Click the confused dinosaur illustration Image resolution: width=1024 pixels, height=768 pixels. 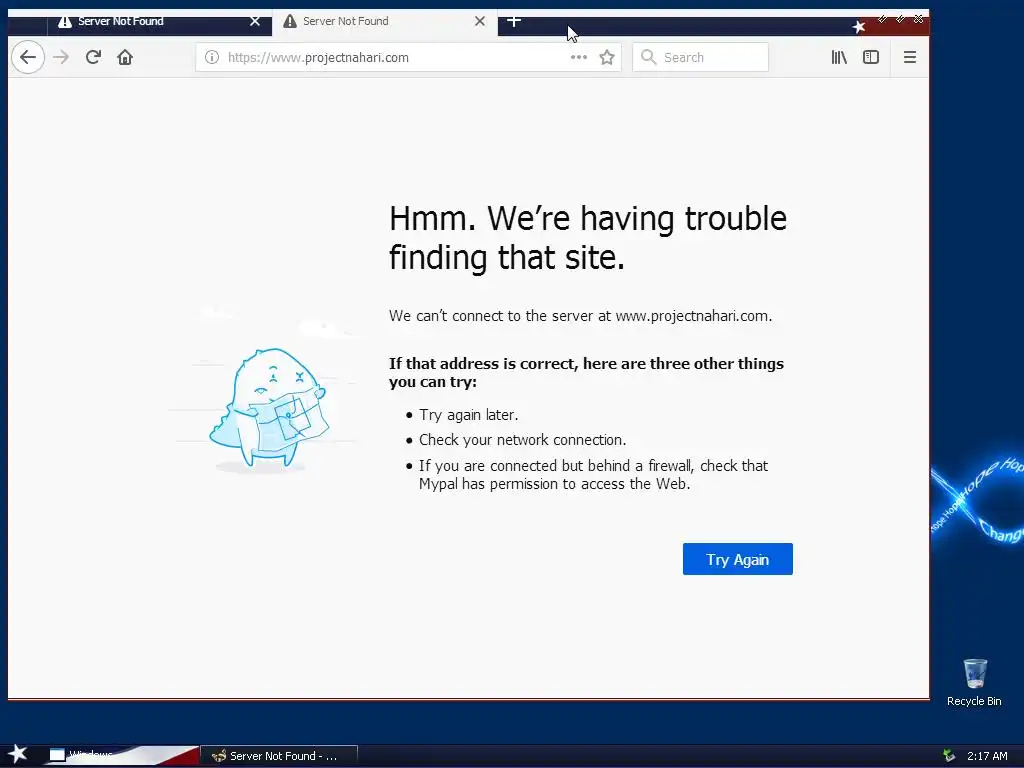pyautogui.click(x=269, y=409)
